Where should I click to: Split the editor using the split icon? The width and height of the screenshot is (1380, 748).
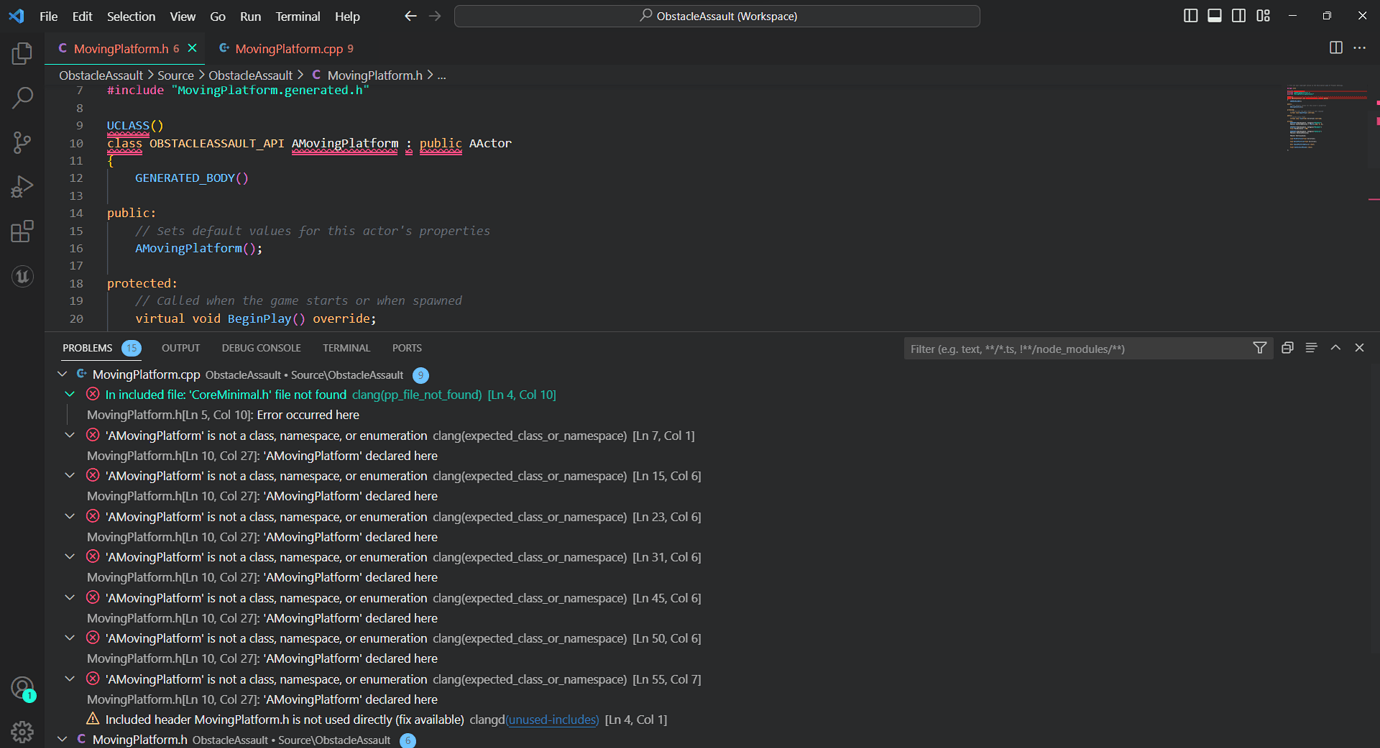(1334, 47)
